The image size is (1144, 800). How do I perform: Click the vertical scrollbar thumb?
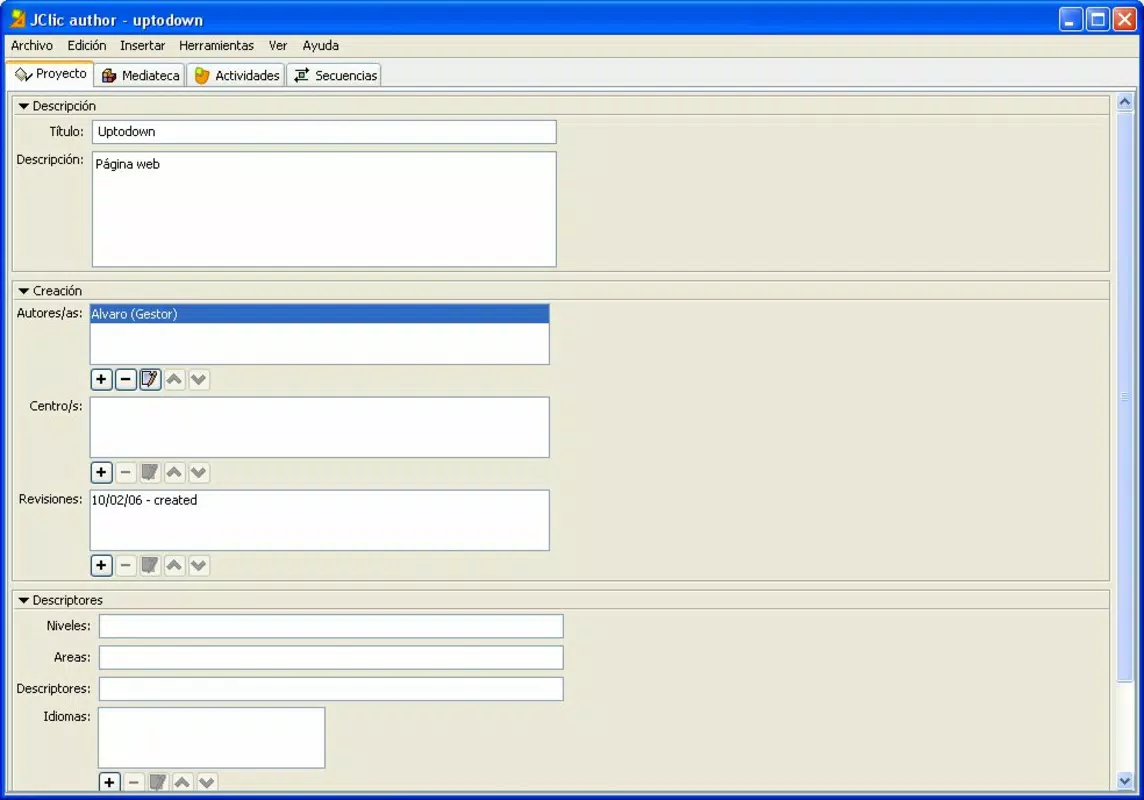coord(1124,397)
